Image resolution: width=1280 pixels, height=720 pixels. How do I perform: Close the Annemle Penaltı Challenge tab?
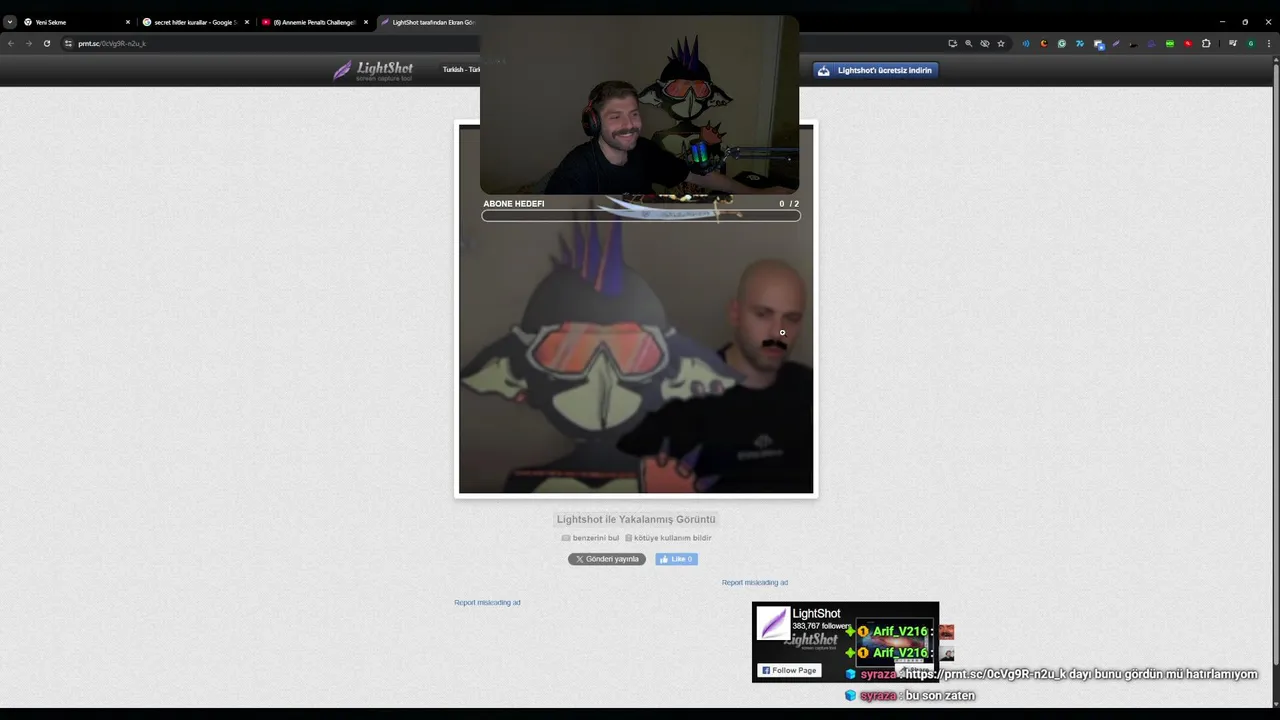(x=366, y=22)
